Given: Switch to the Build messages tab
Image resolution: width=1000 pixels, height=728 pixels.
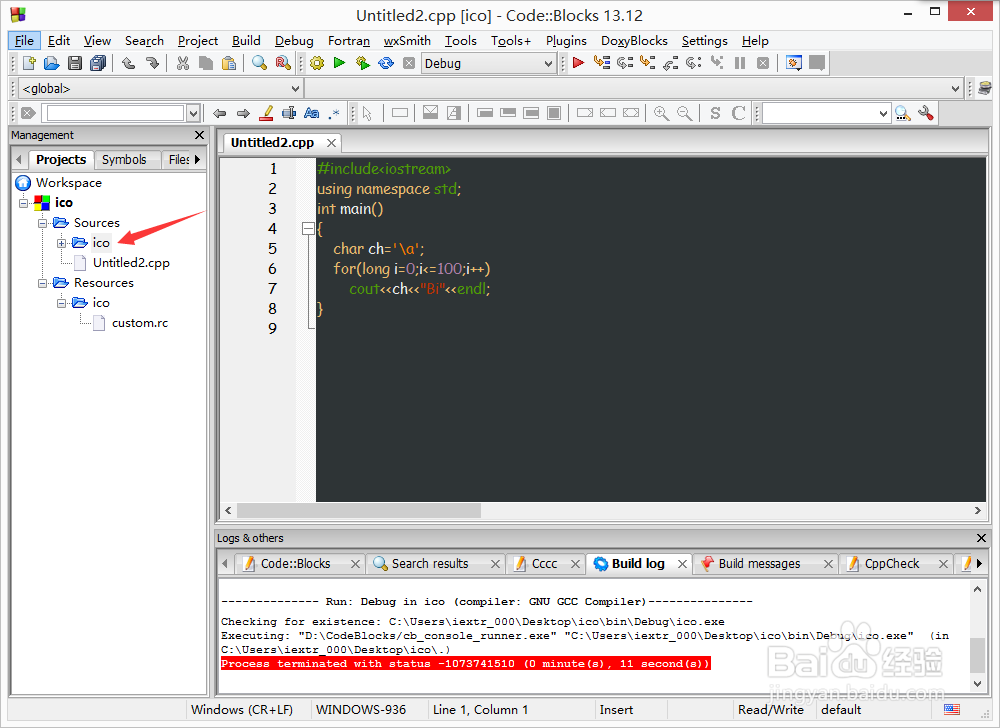Looking at the screenshot, I should 759,564.
